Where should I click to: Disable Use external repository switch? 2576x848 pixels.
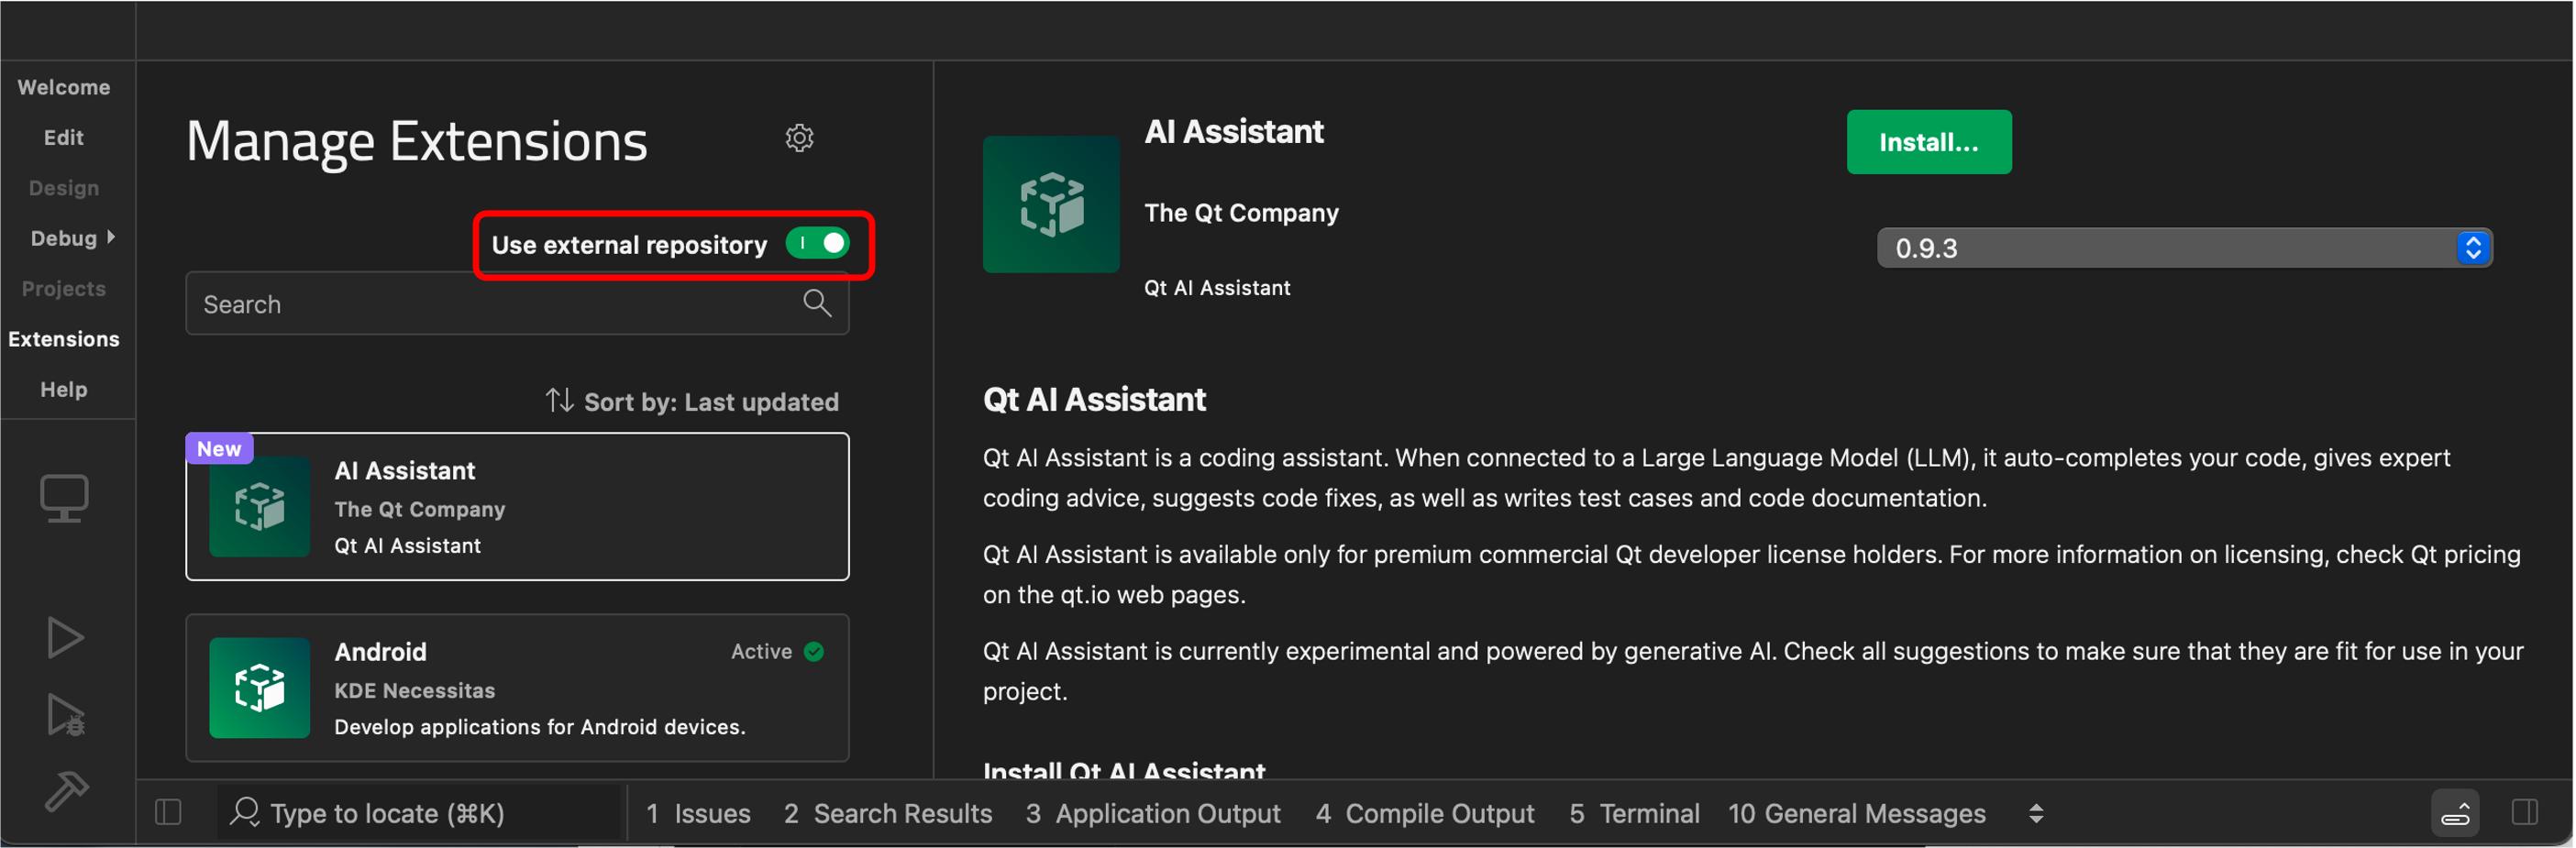(x=816, y=243)
